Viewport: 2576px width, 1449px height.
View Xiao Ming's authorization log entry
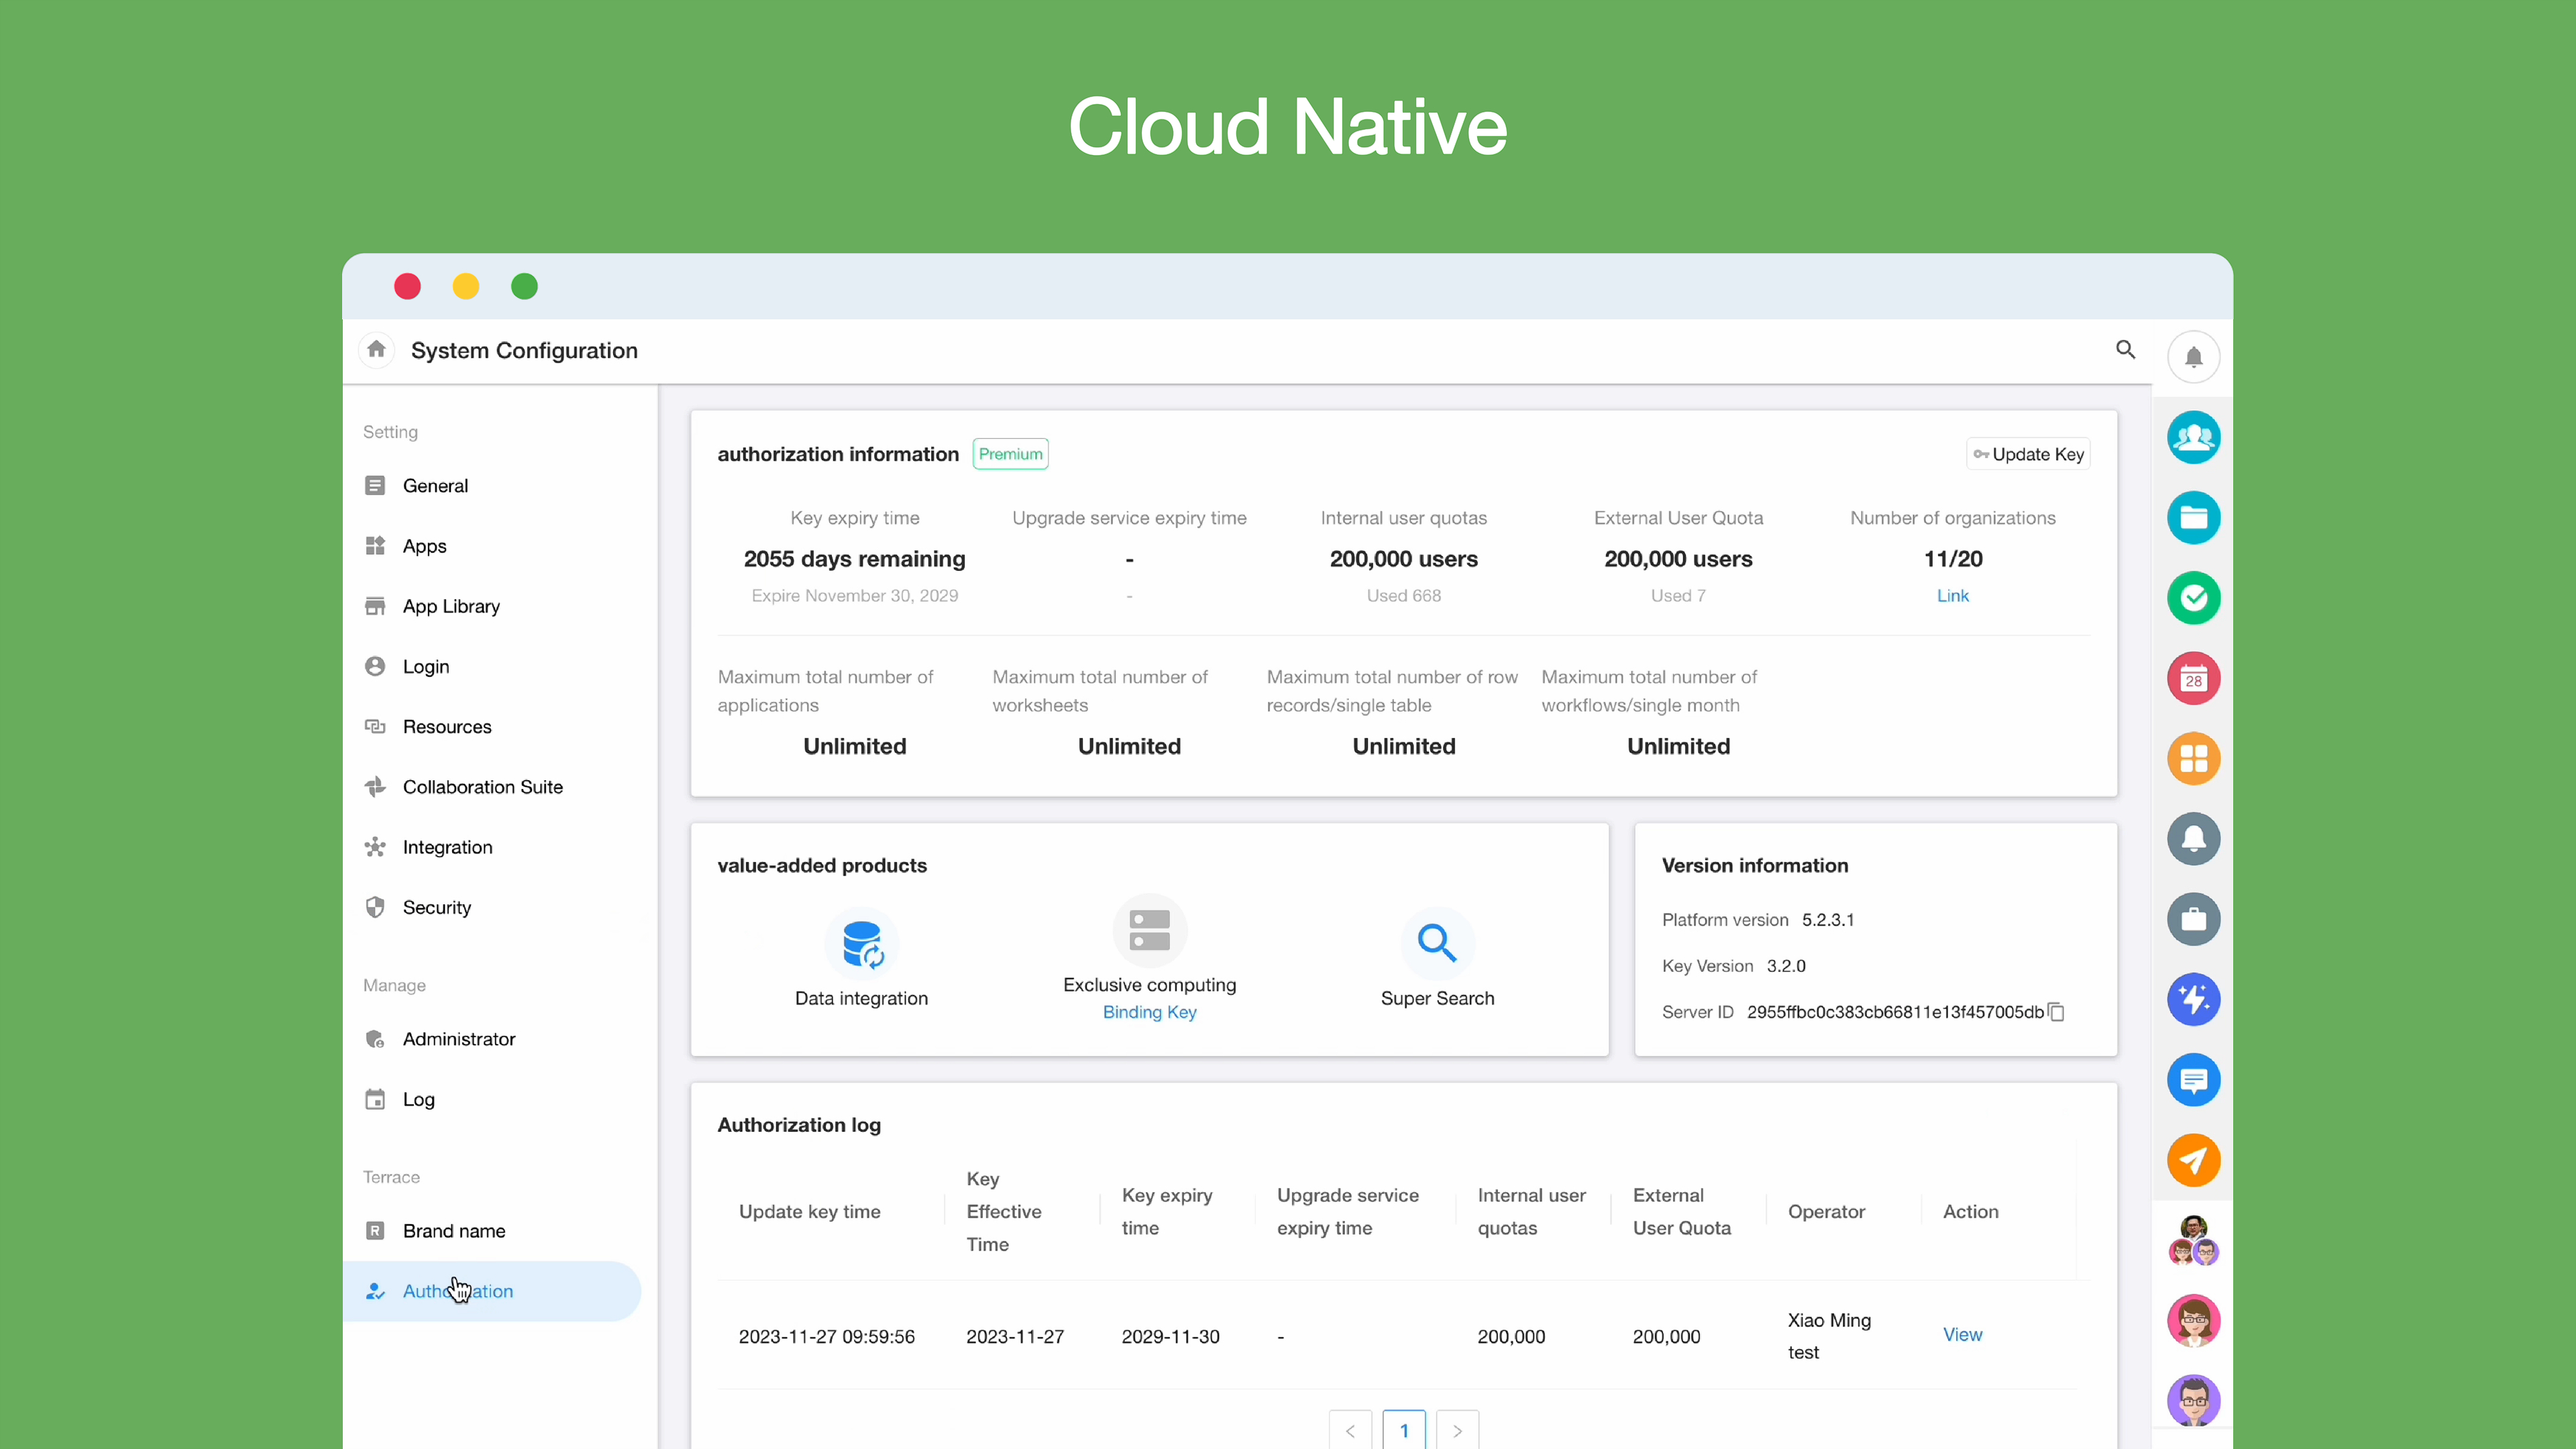point(1962,1334)
